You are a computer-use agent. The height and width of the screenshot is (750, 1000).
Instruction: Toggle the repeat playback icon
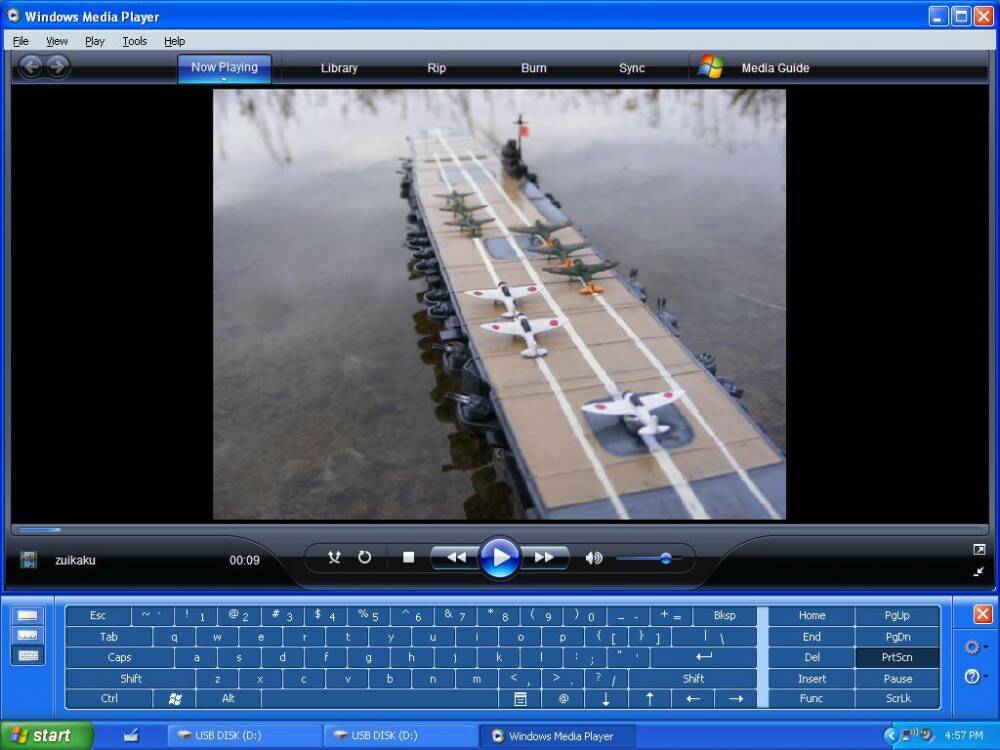coord(365,558)
